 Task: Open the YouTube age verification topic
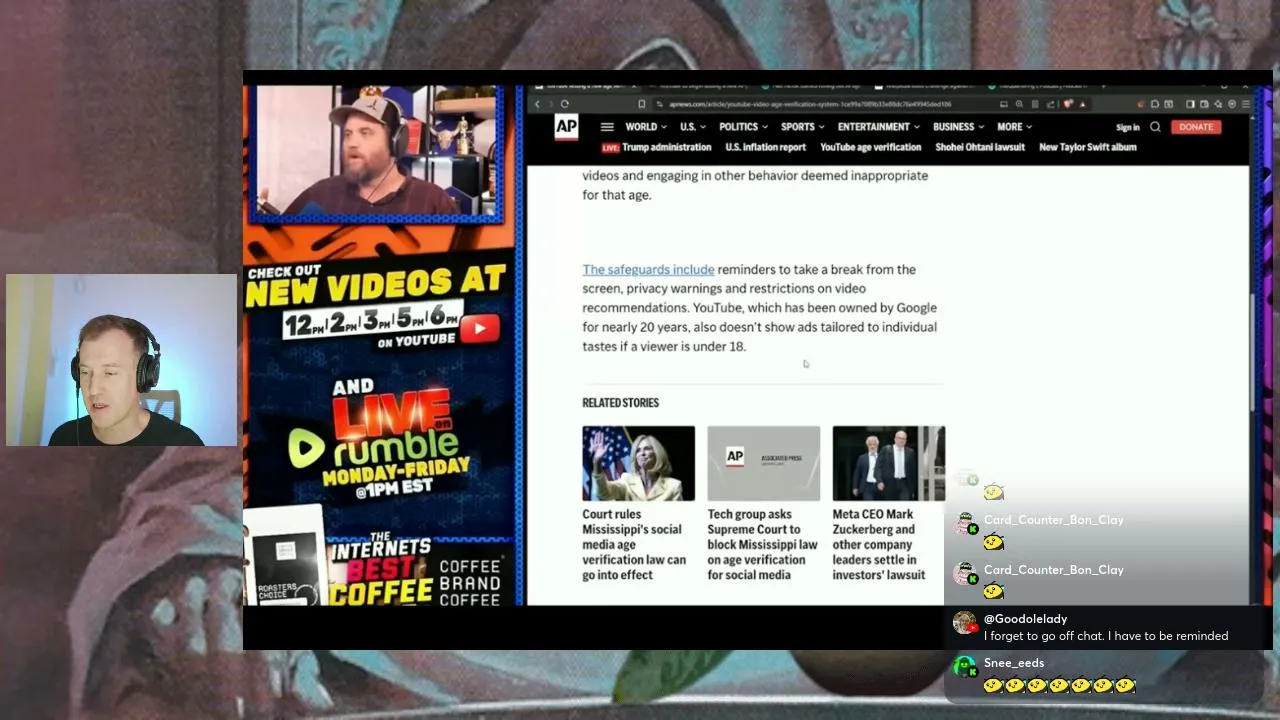tap(870, 147)
